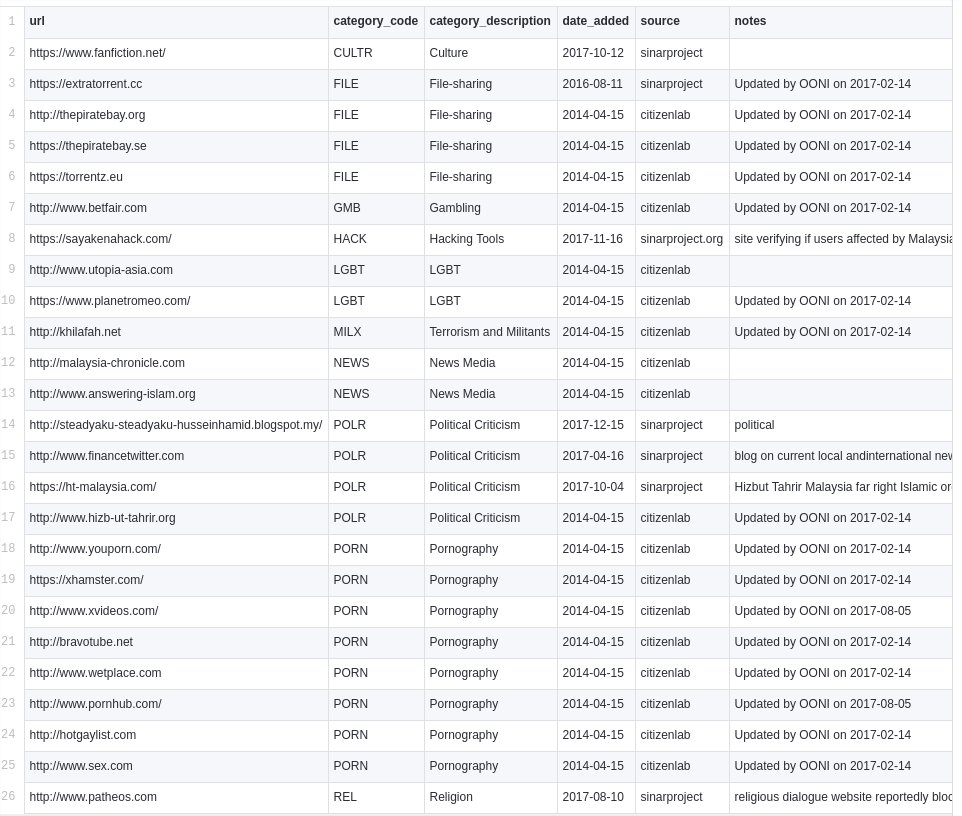
Task: Click the source column header
Action: click(682, 21)
